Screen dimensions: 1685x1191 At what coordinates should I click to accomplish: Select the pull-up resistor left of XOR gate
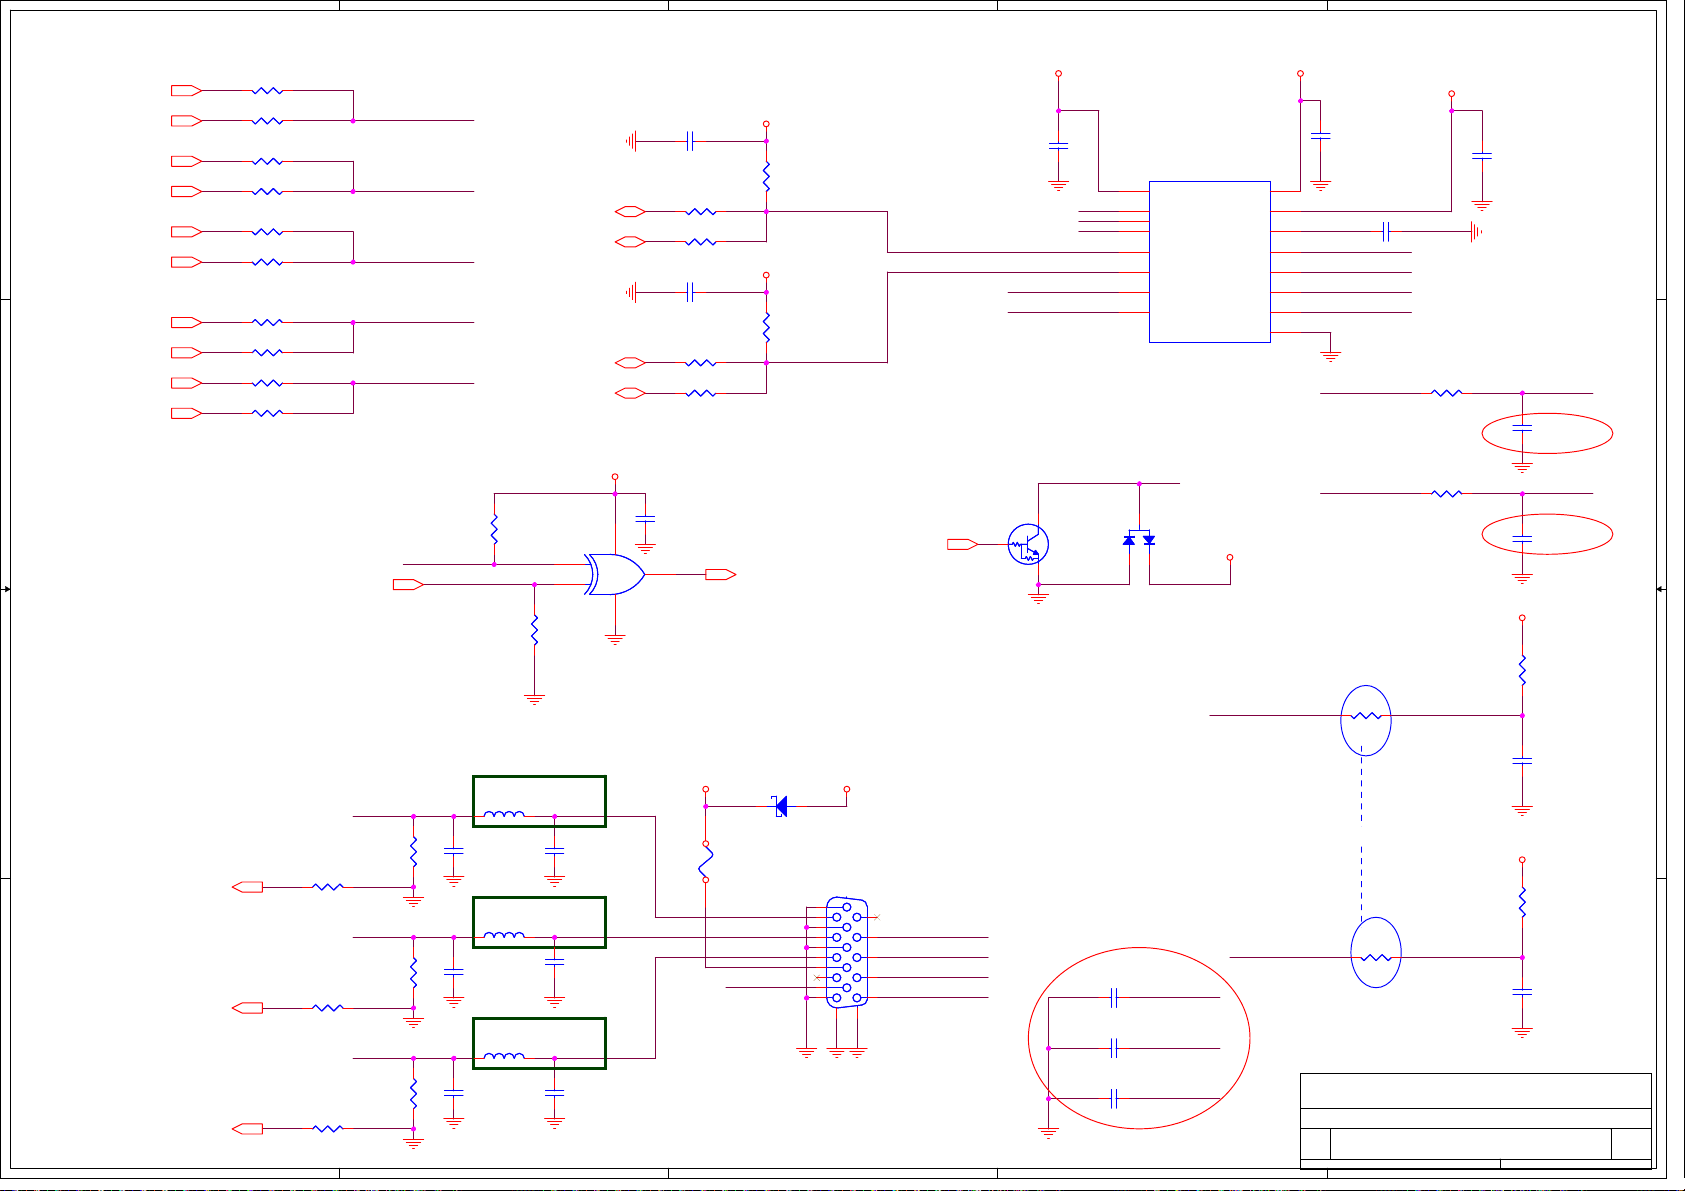click(x=494, y=529)
